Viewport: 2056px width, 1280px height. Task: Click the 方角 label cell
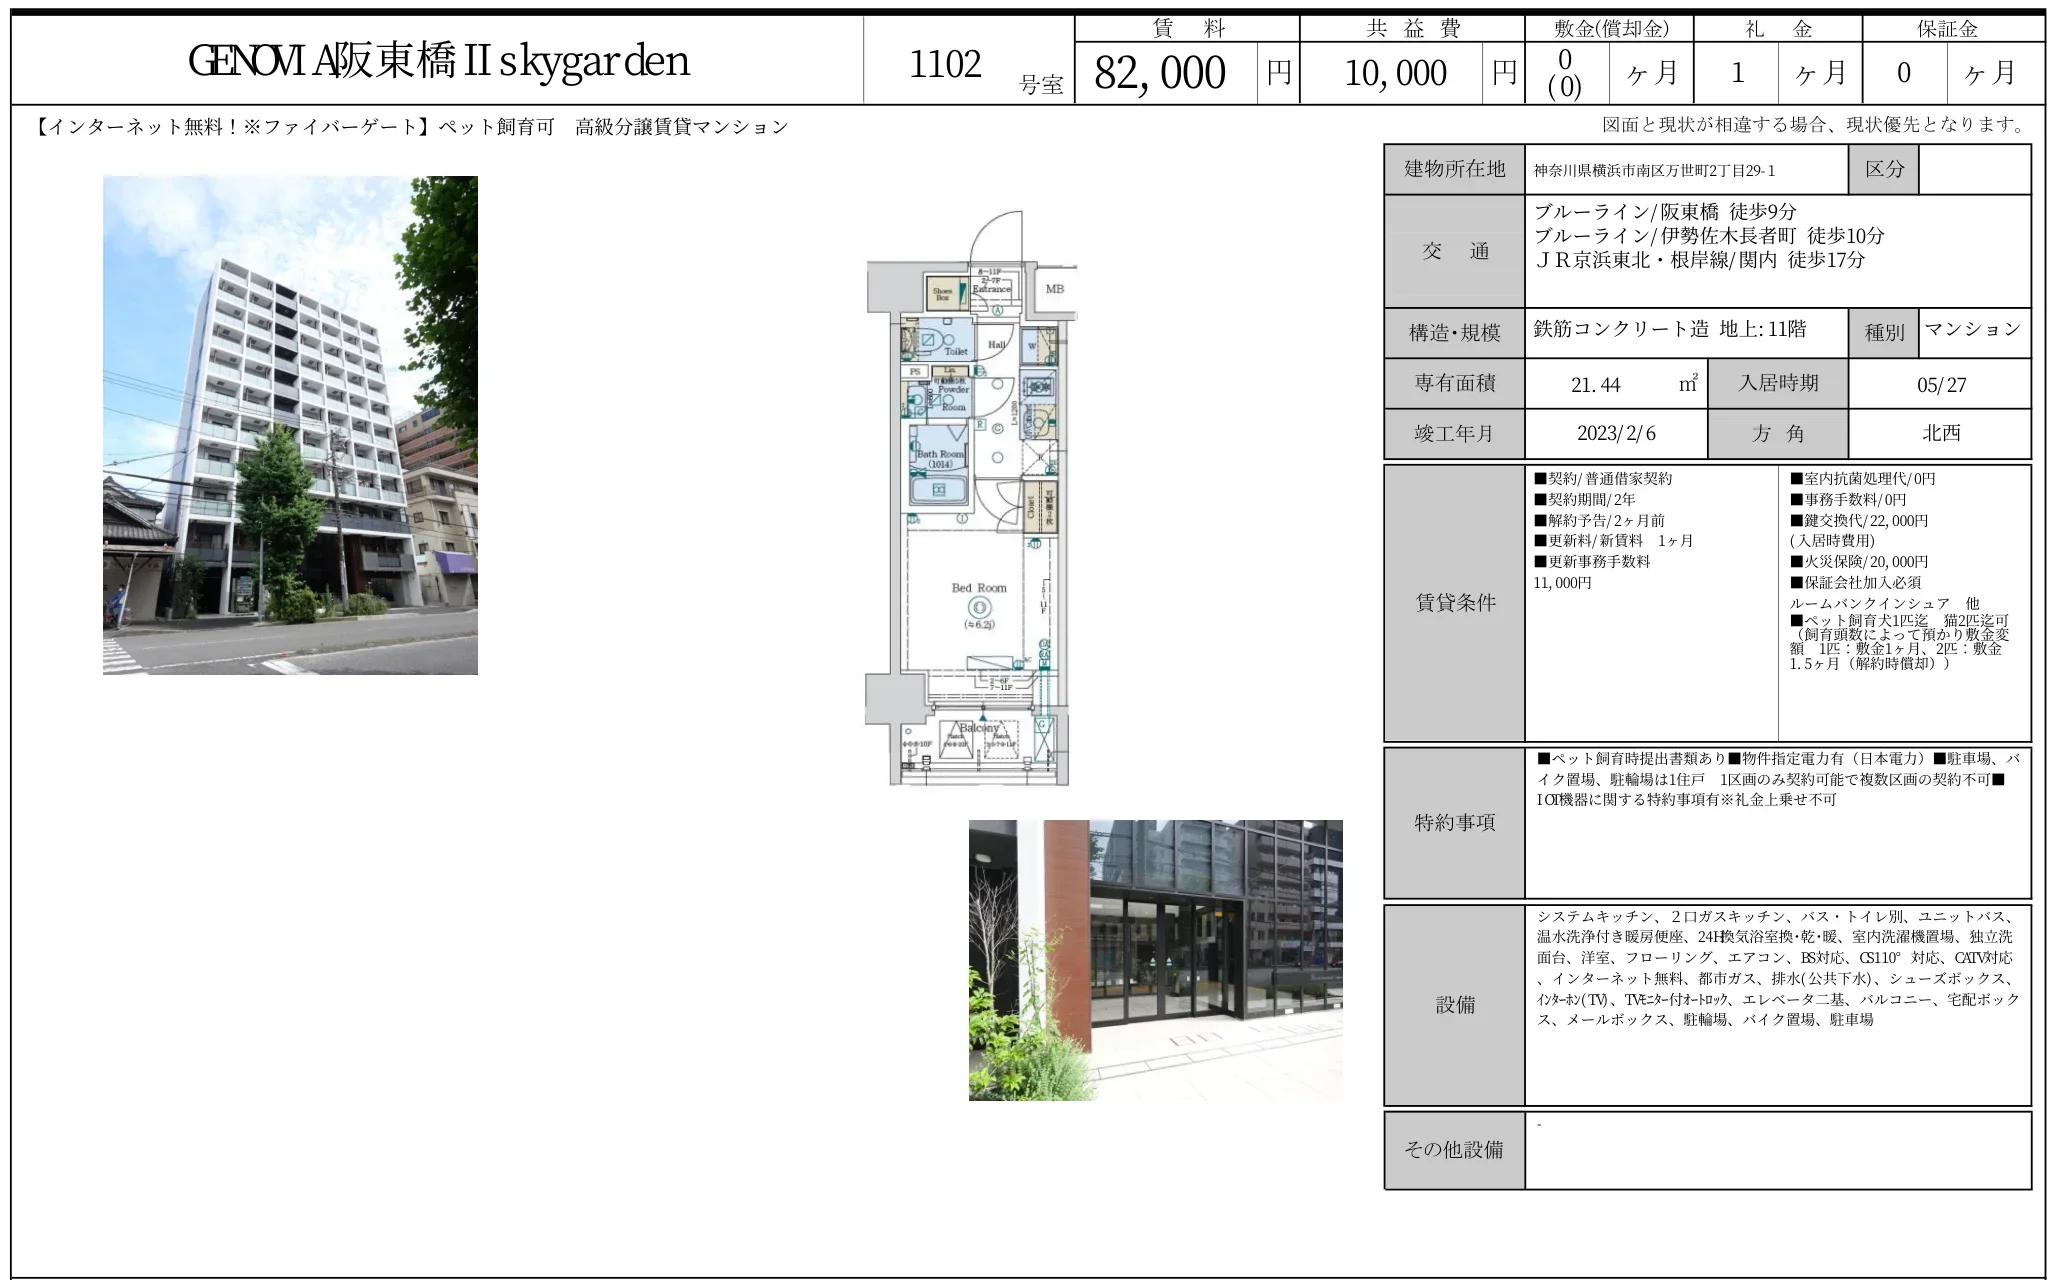(x=1778, y=433)
